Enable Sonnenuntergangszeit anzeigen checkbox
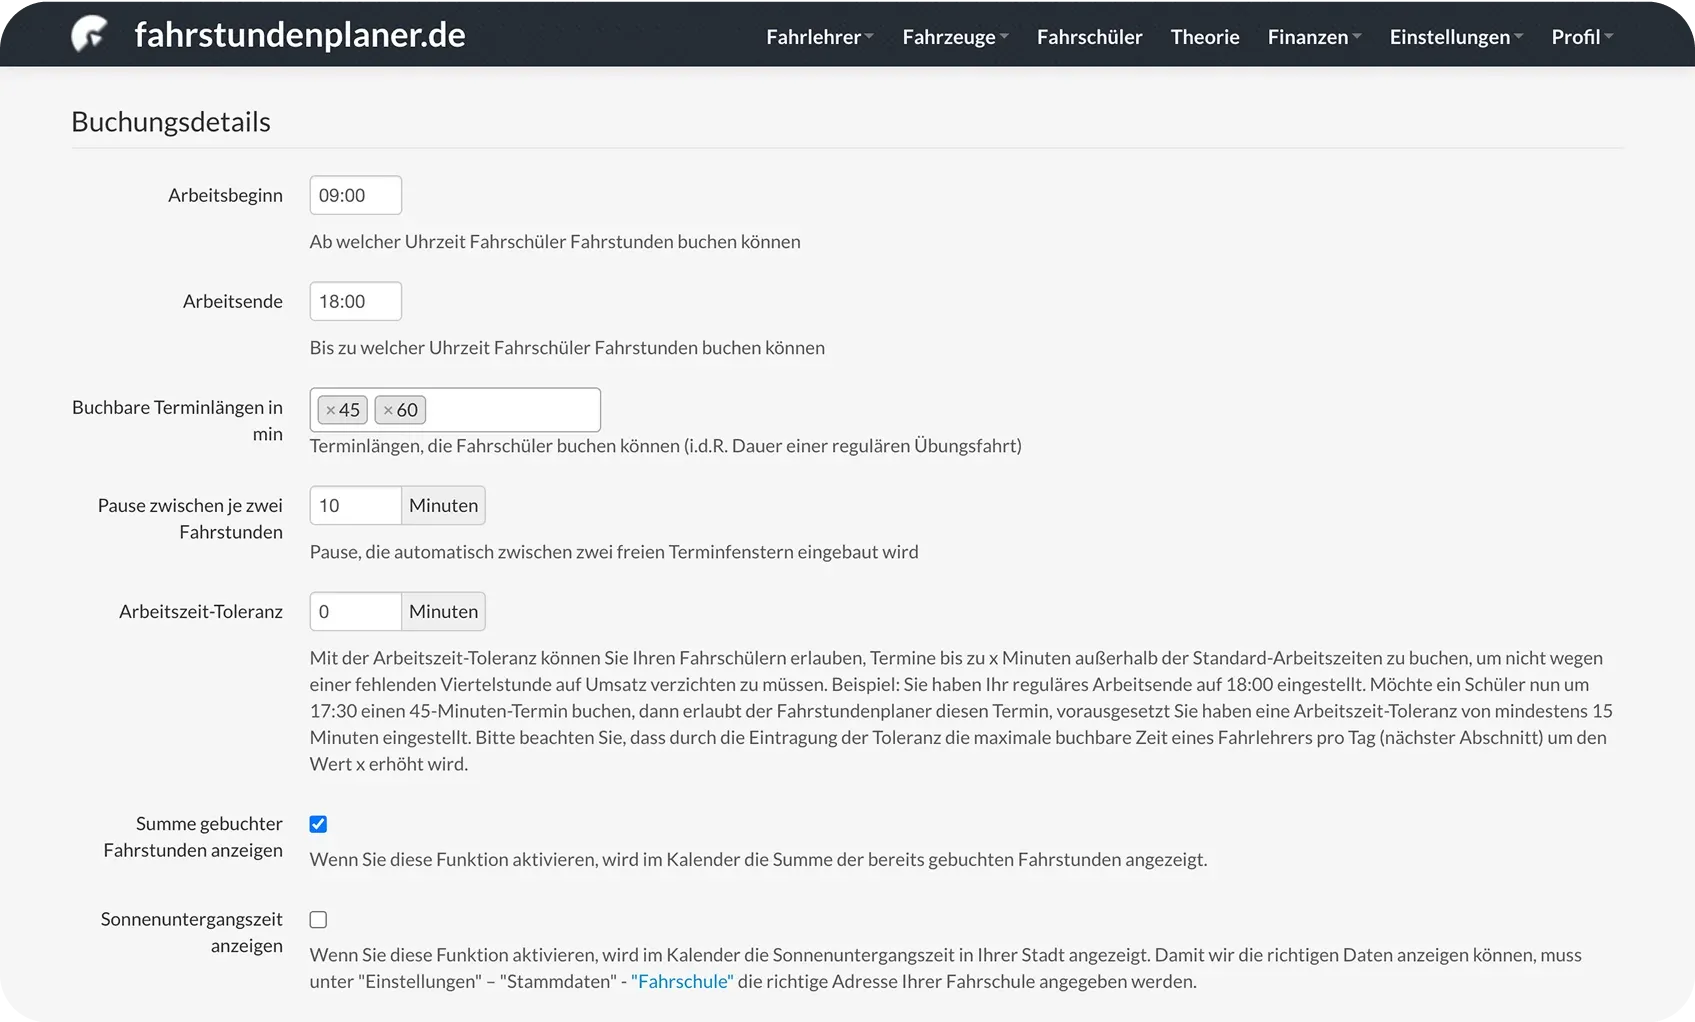Viewport: 1695px width, 1022px height. 318,920
